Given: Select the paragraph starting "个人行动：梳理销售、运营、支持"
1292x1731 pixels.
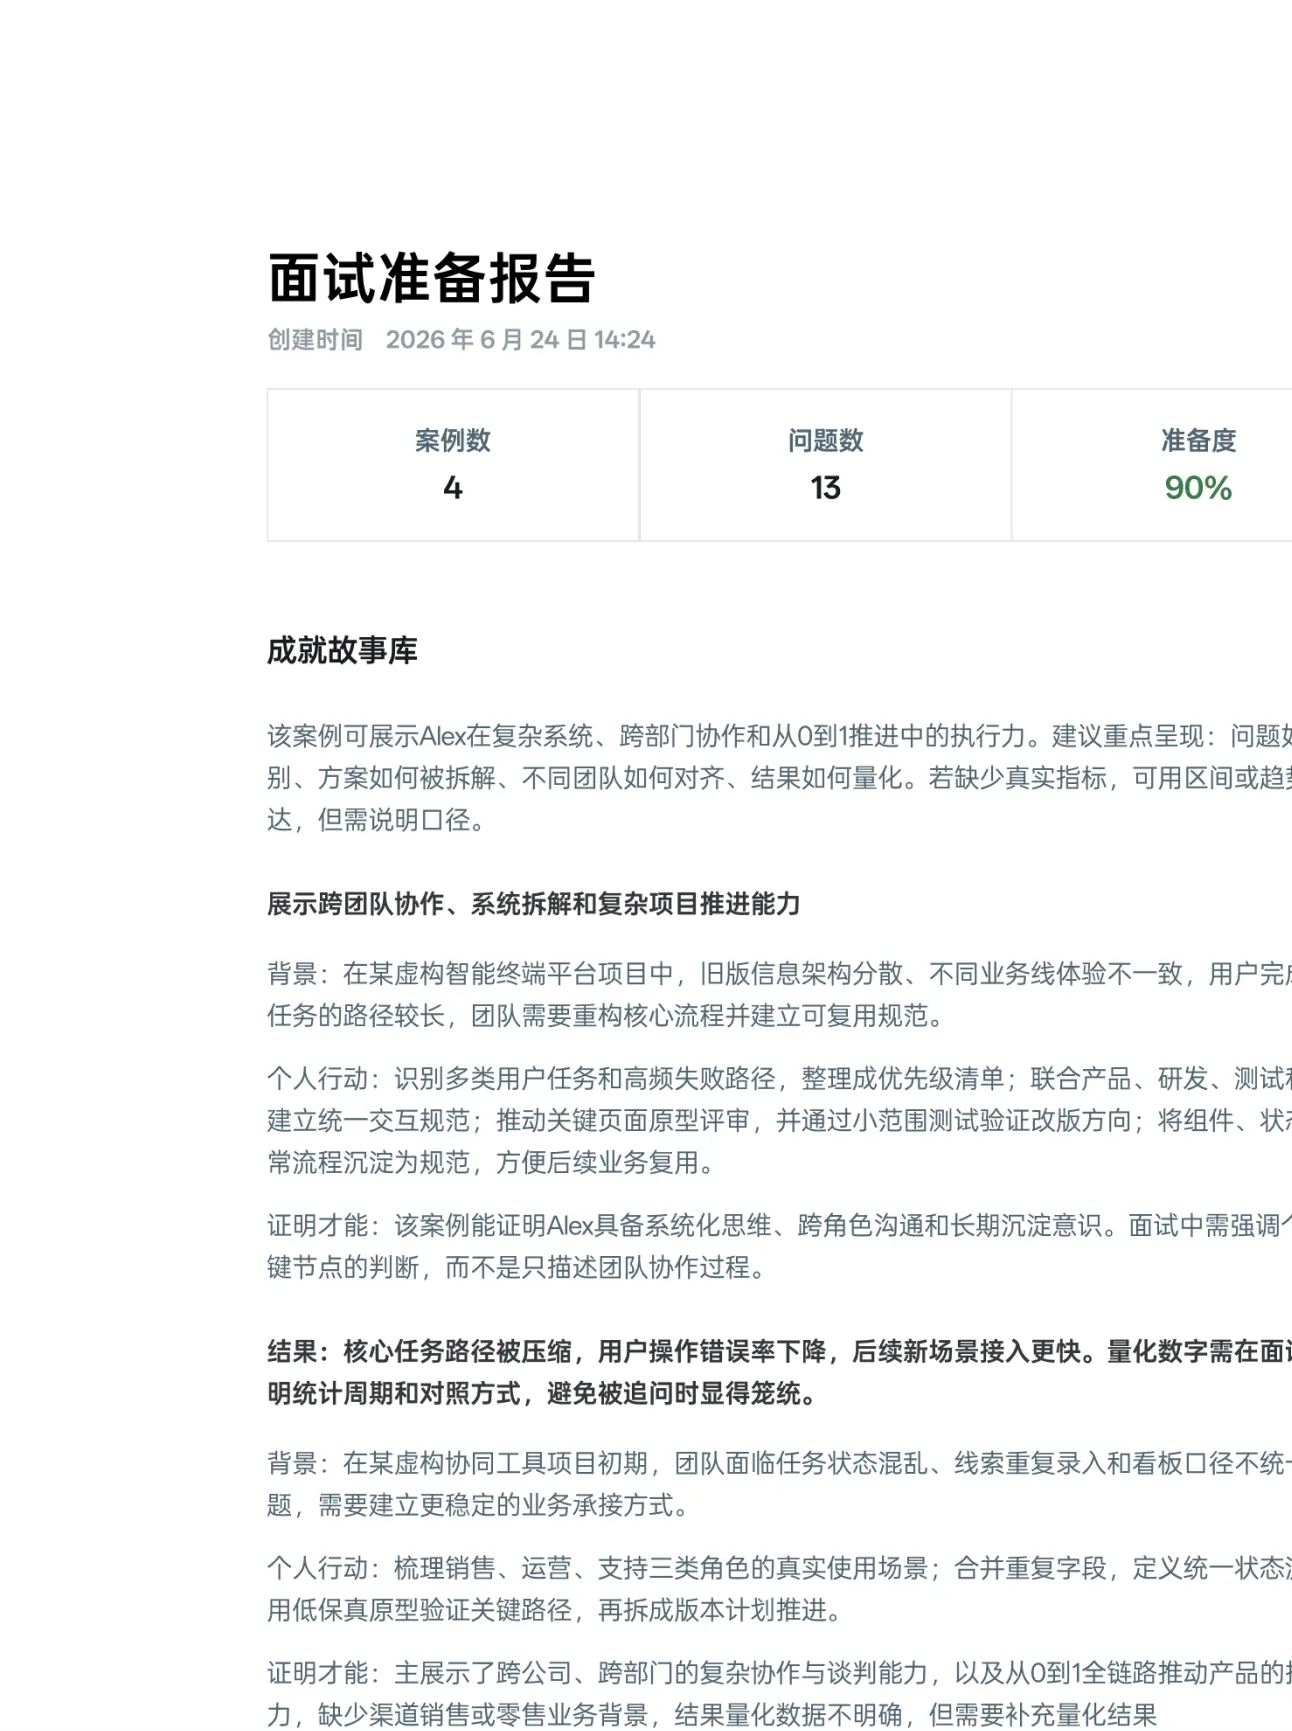Looking at the screenshot, I should click(779, 1589).
